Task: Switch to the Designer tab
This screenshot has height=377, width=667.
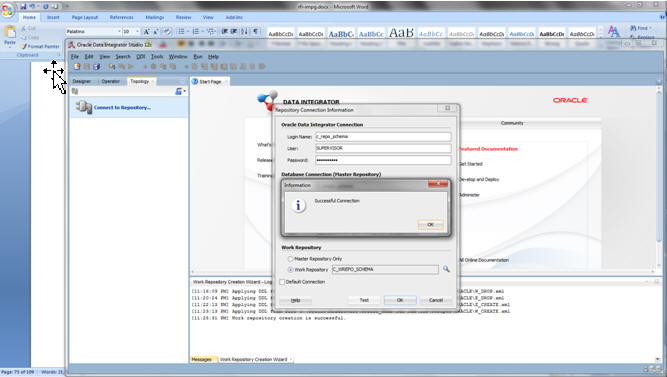Action: [x=82, y=81]
